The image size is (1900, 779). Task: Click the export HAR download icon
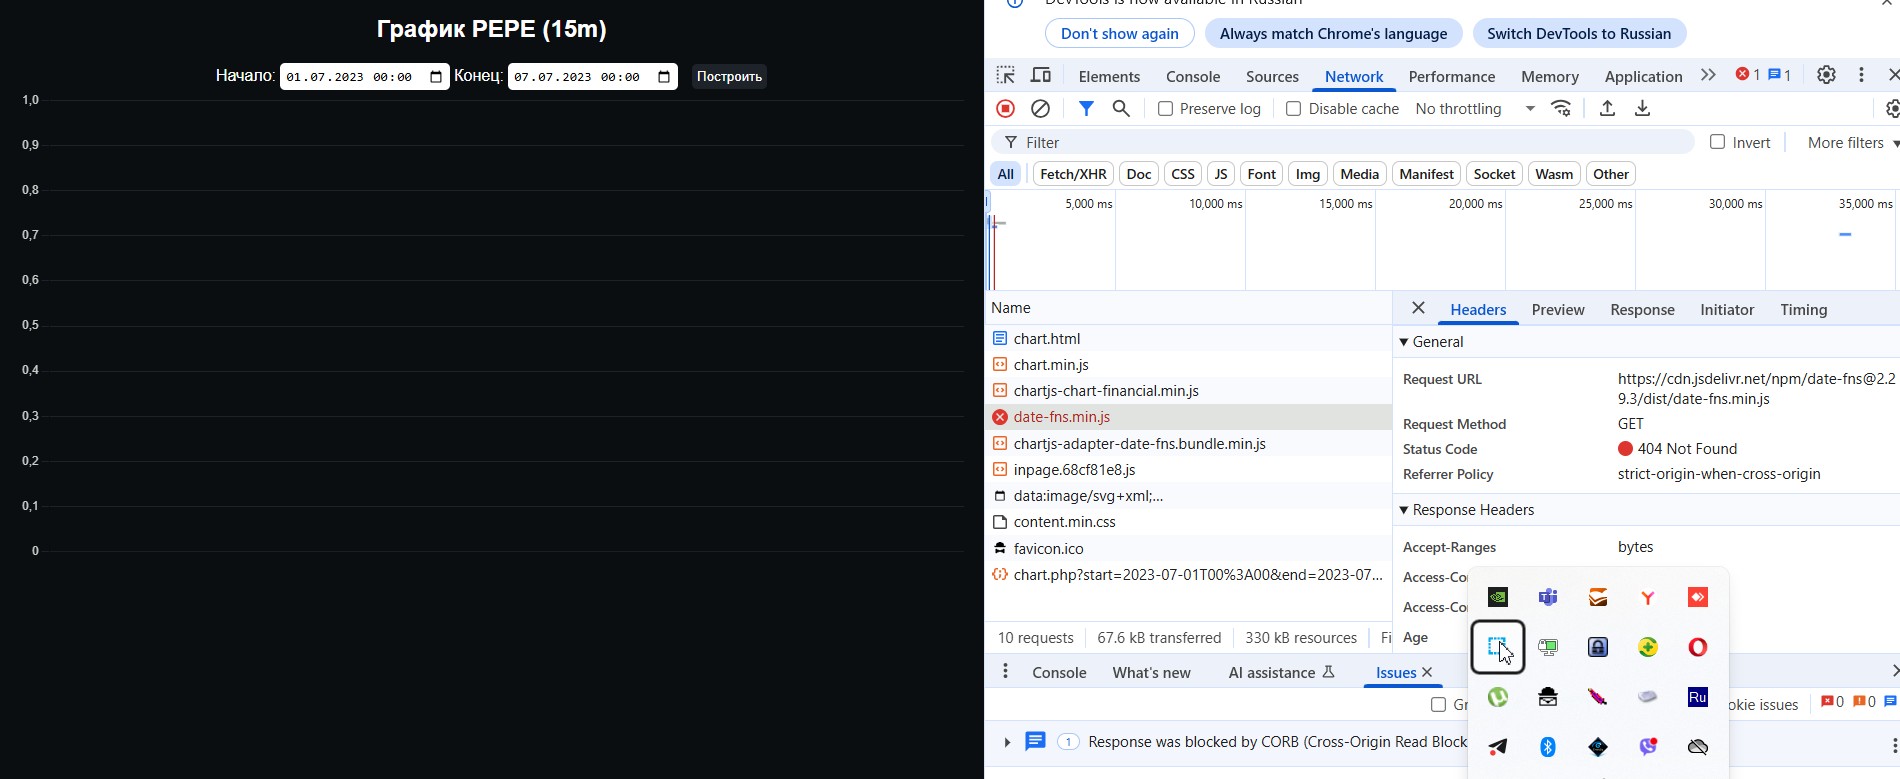click(1642, 108)
